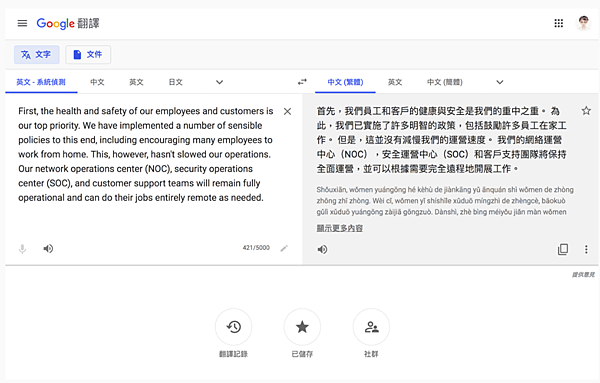Screen dimensions: 600x383
Task: Choose 英文 as the source language
Action: [x=136, y=82]
